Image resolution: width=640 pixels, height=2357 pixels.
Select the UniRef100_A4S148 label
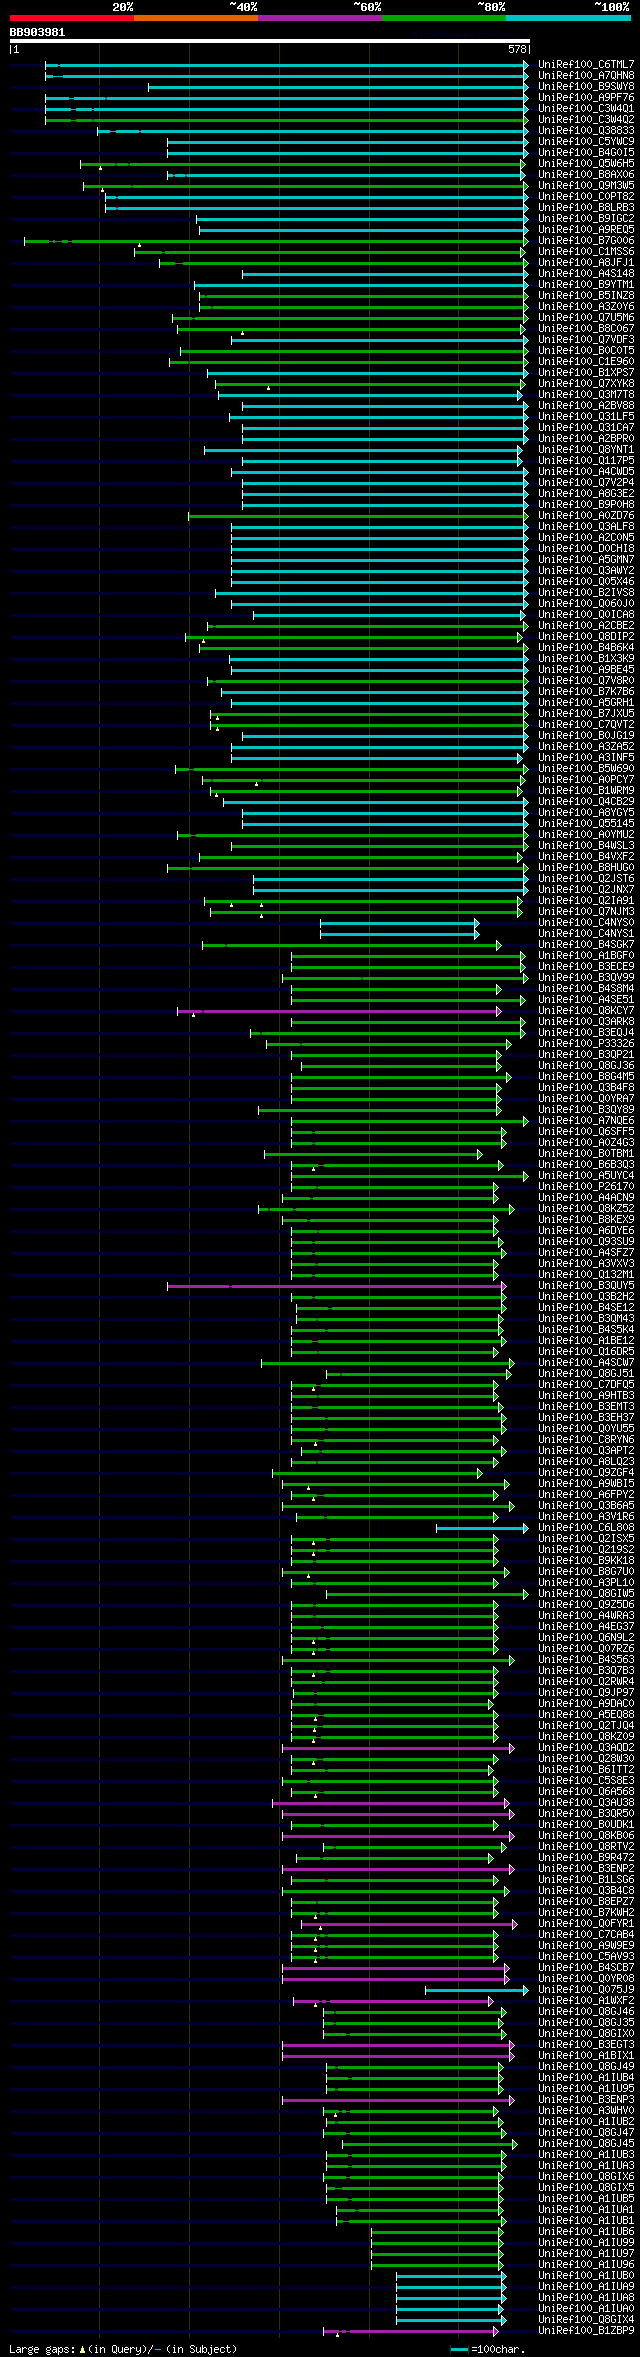point(586,273)
